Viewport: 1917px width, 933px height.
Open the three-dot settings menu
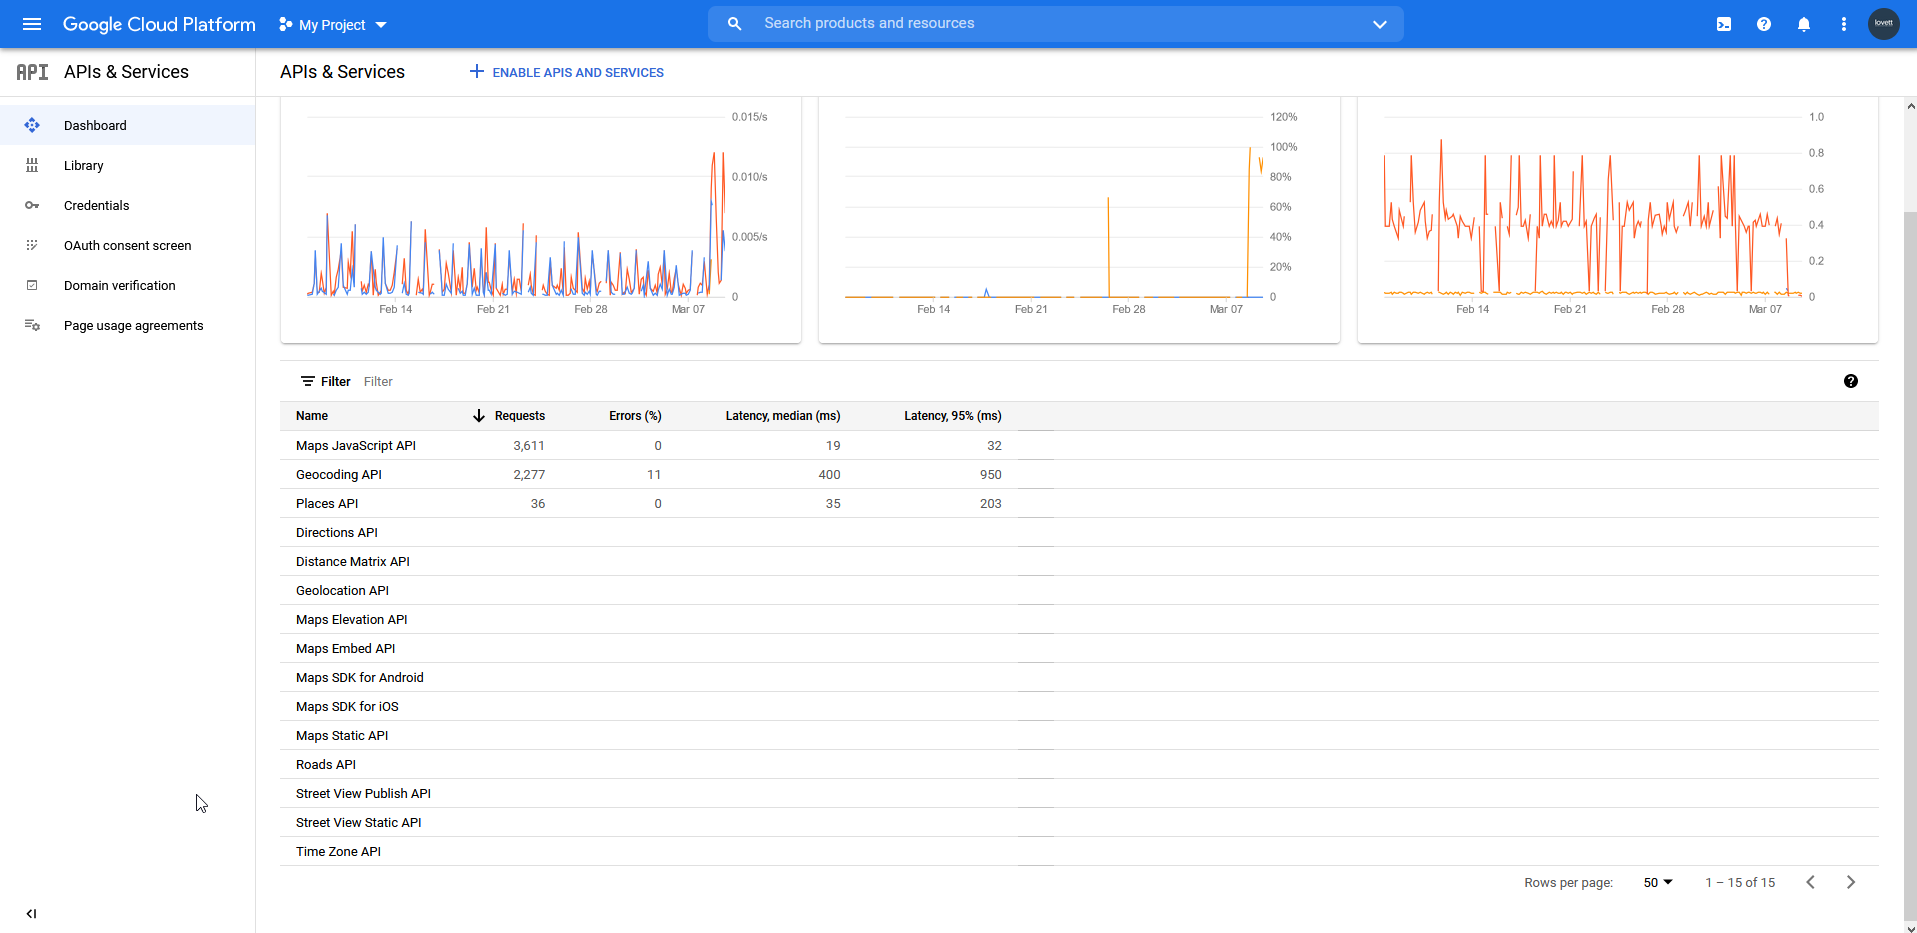click(x=1844, y=24)
